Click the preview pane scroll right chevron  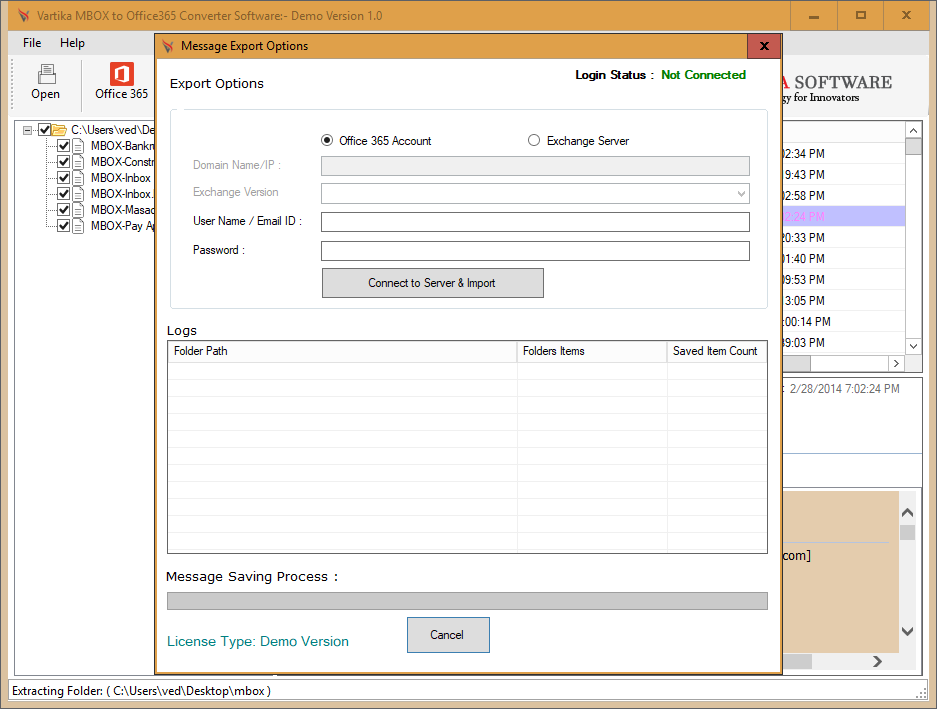(x=877, y=661)
